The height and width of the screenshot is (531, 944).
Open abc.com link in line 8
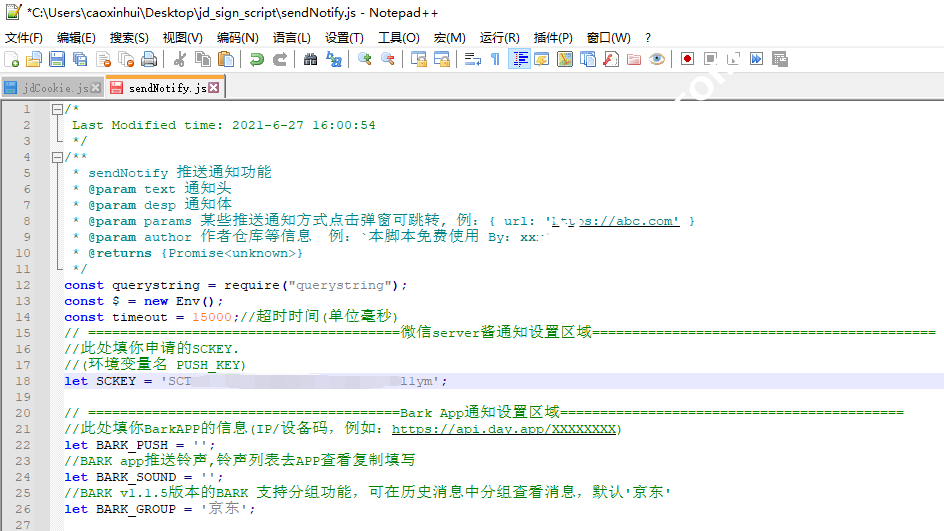click(615, 221)
